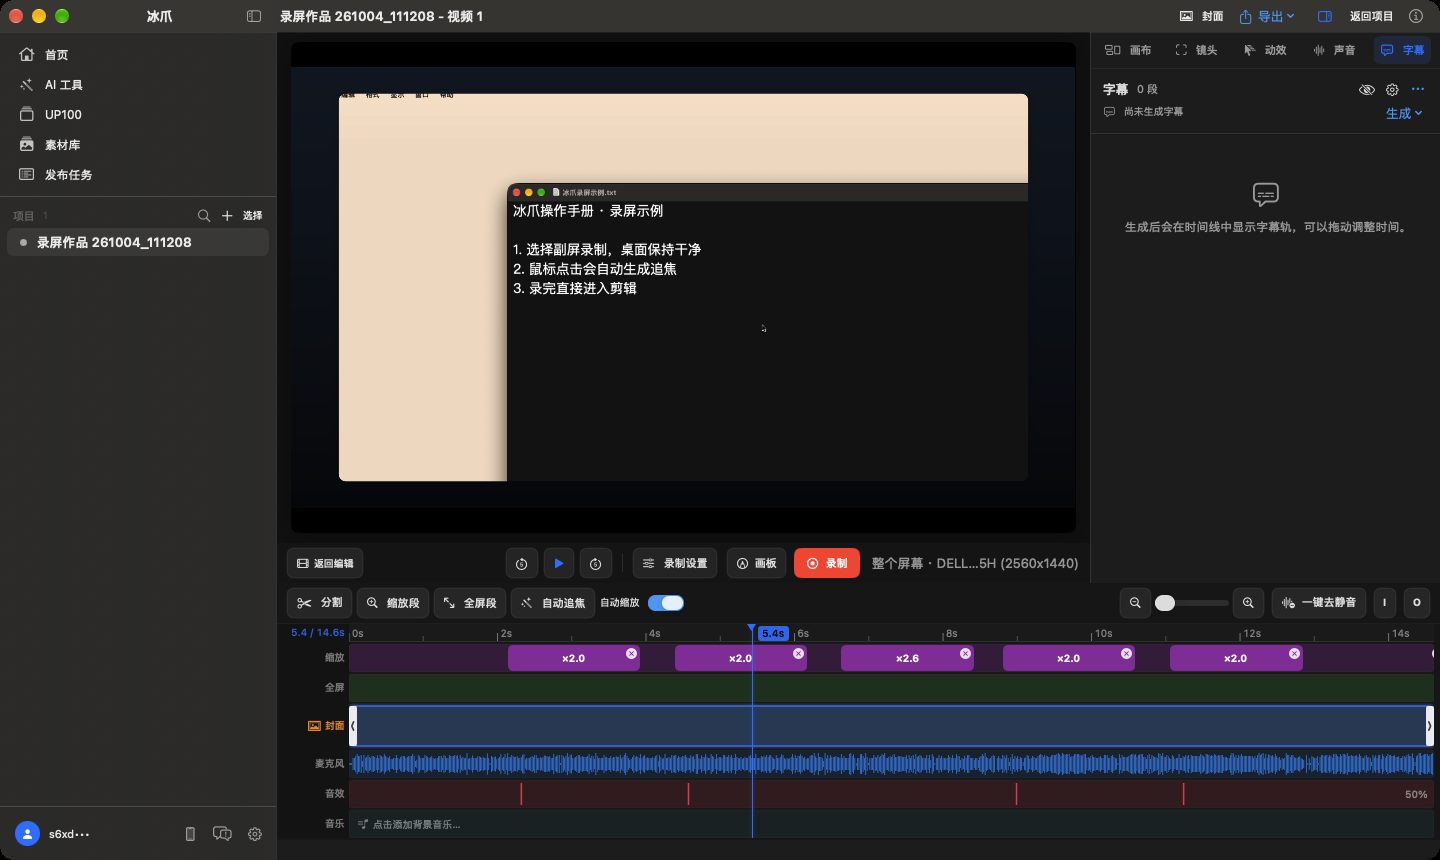Image resolution: width=1440 pixels, height=860 pixels.
Task: Toggle the sidebar panel icon in title bar
Action: click(254, 16)
